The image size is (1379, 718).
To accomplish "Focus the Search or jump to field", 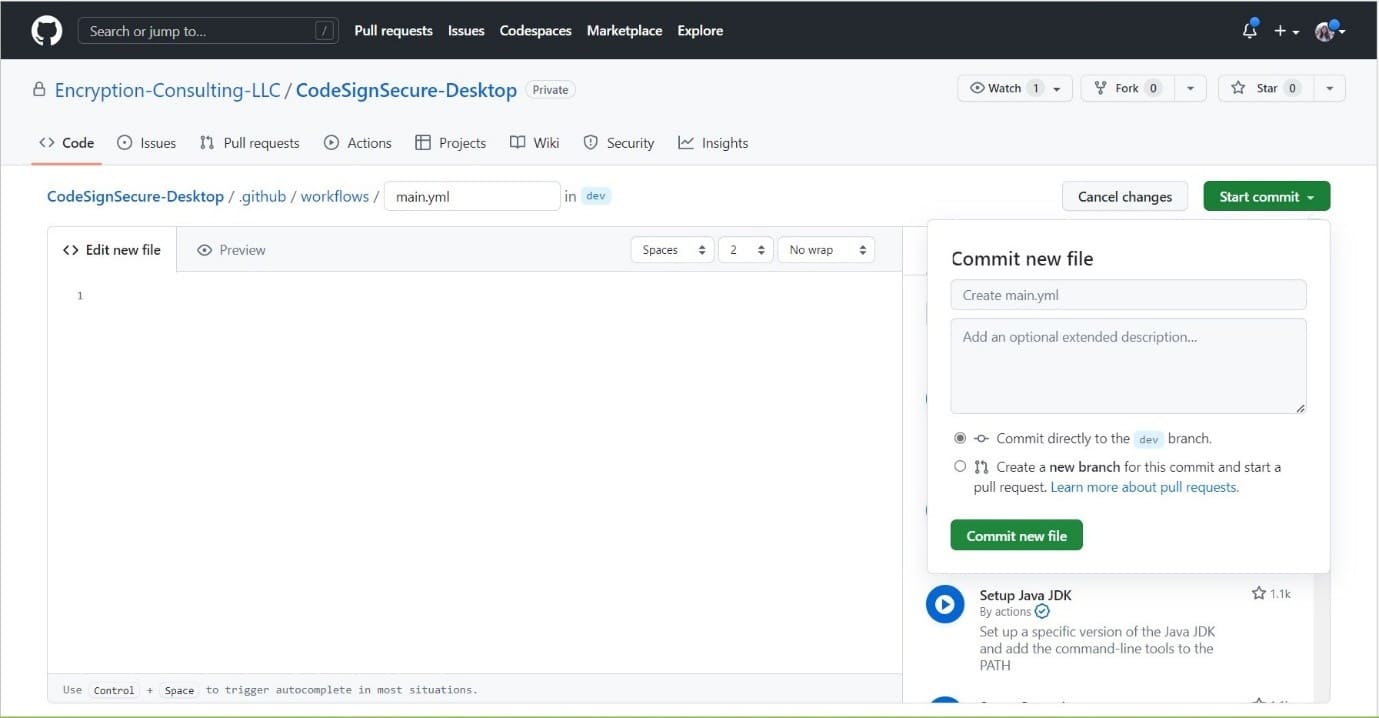I will [x=208, y=31].
